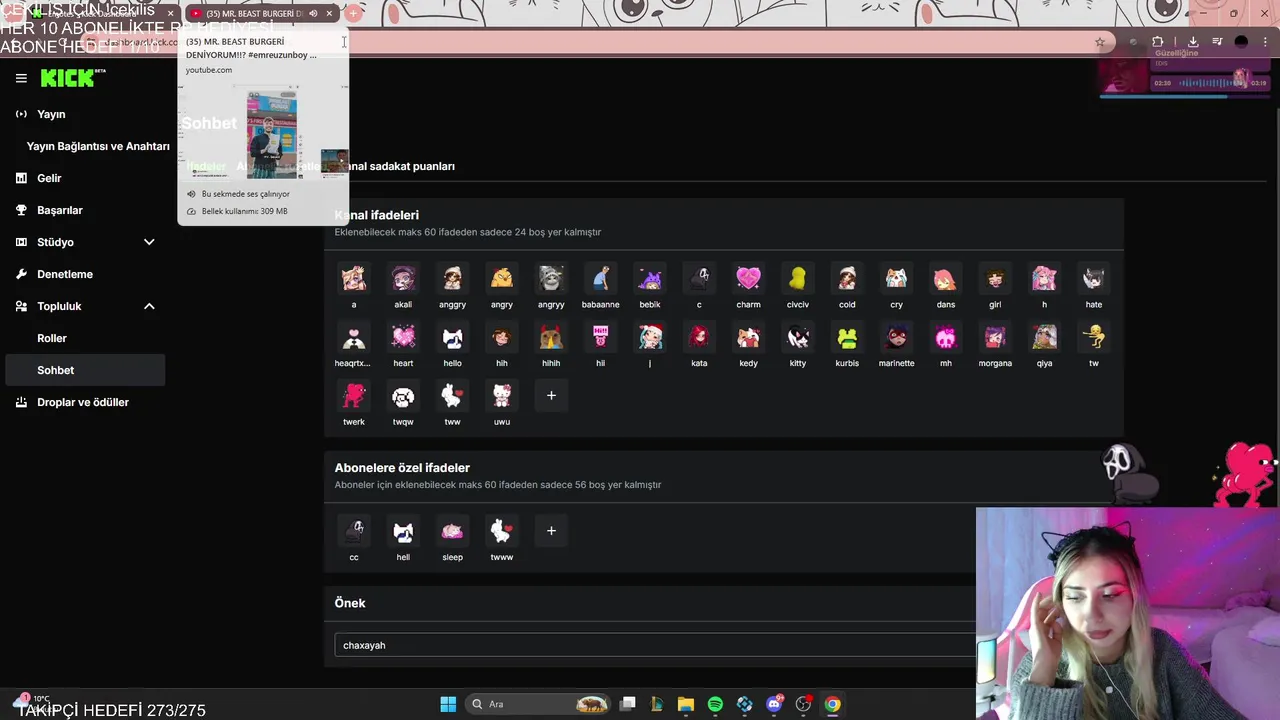Expand the Stüdyo chevron
The image size is (1280, 720).
point(149,242)
